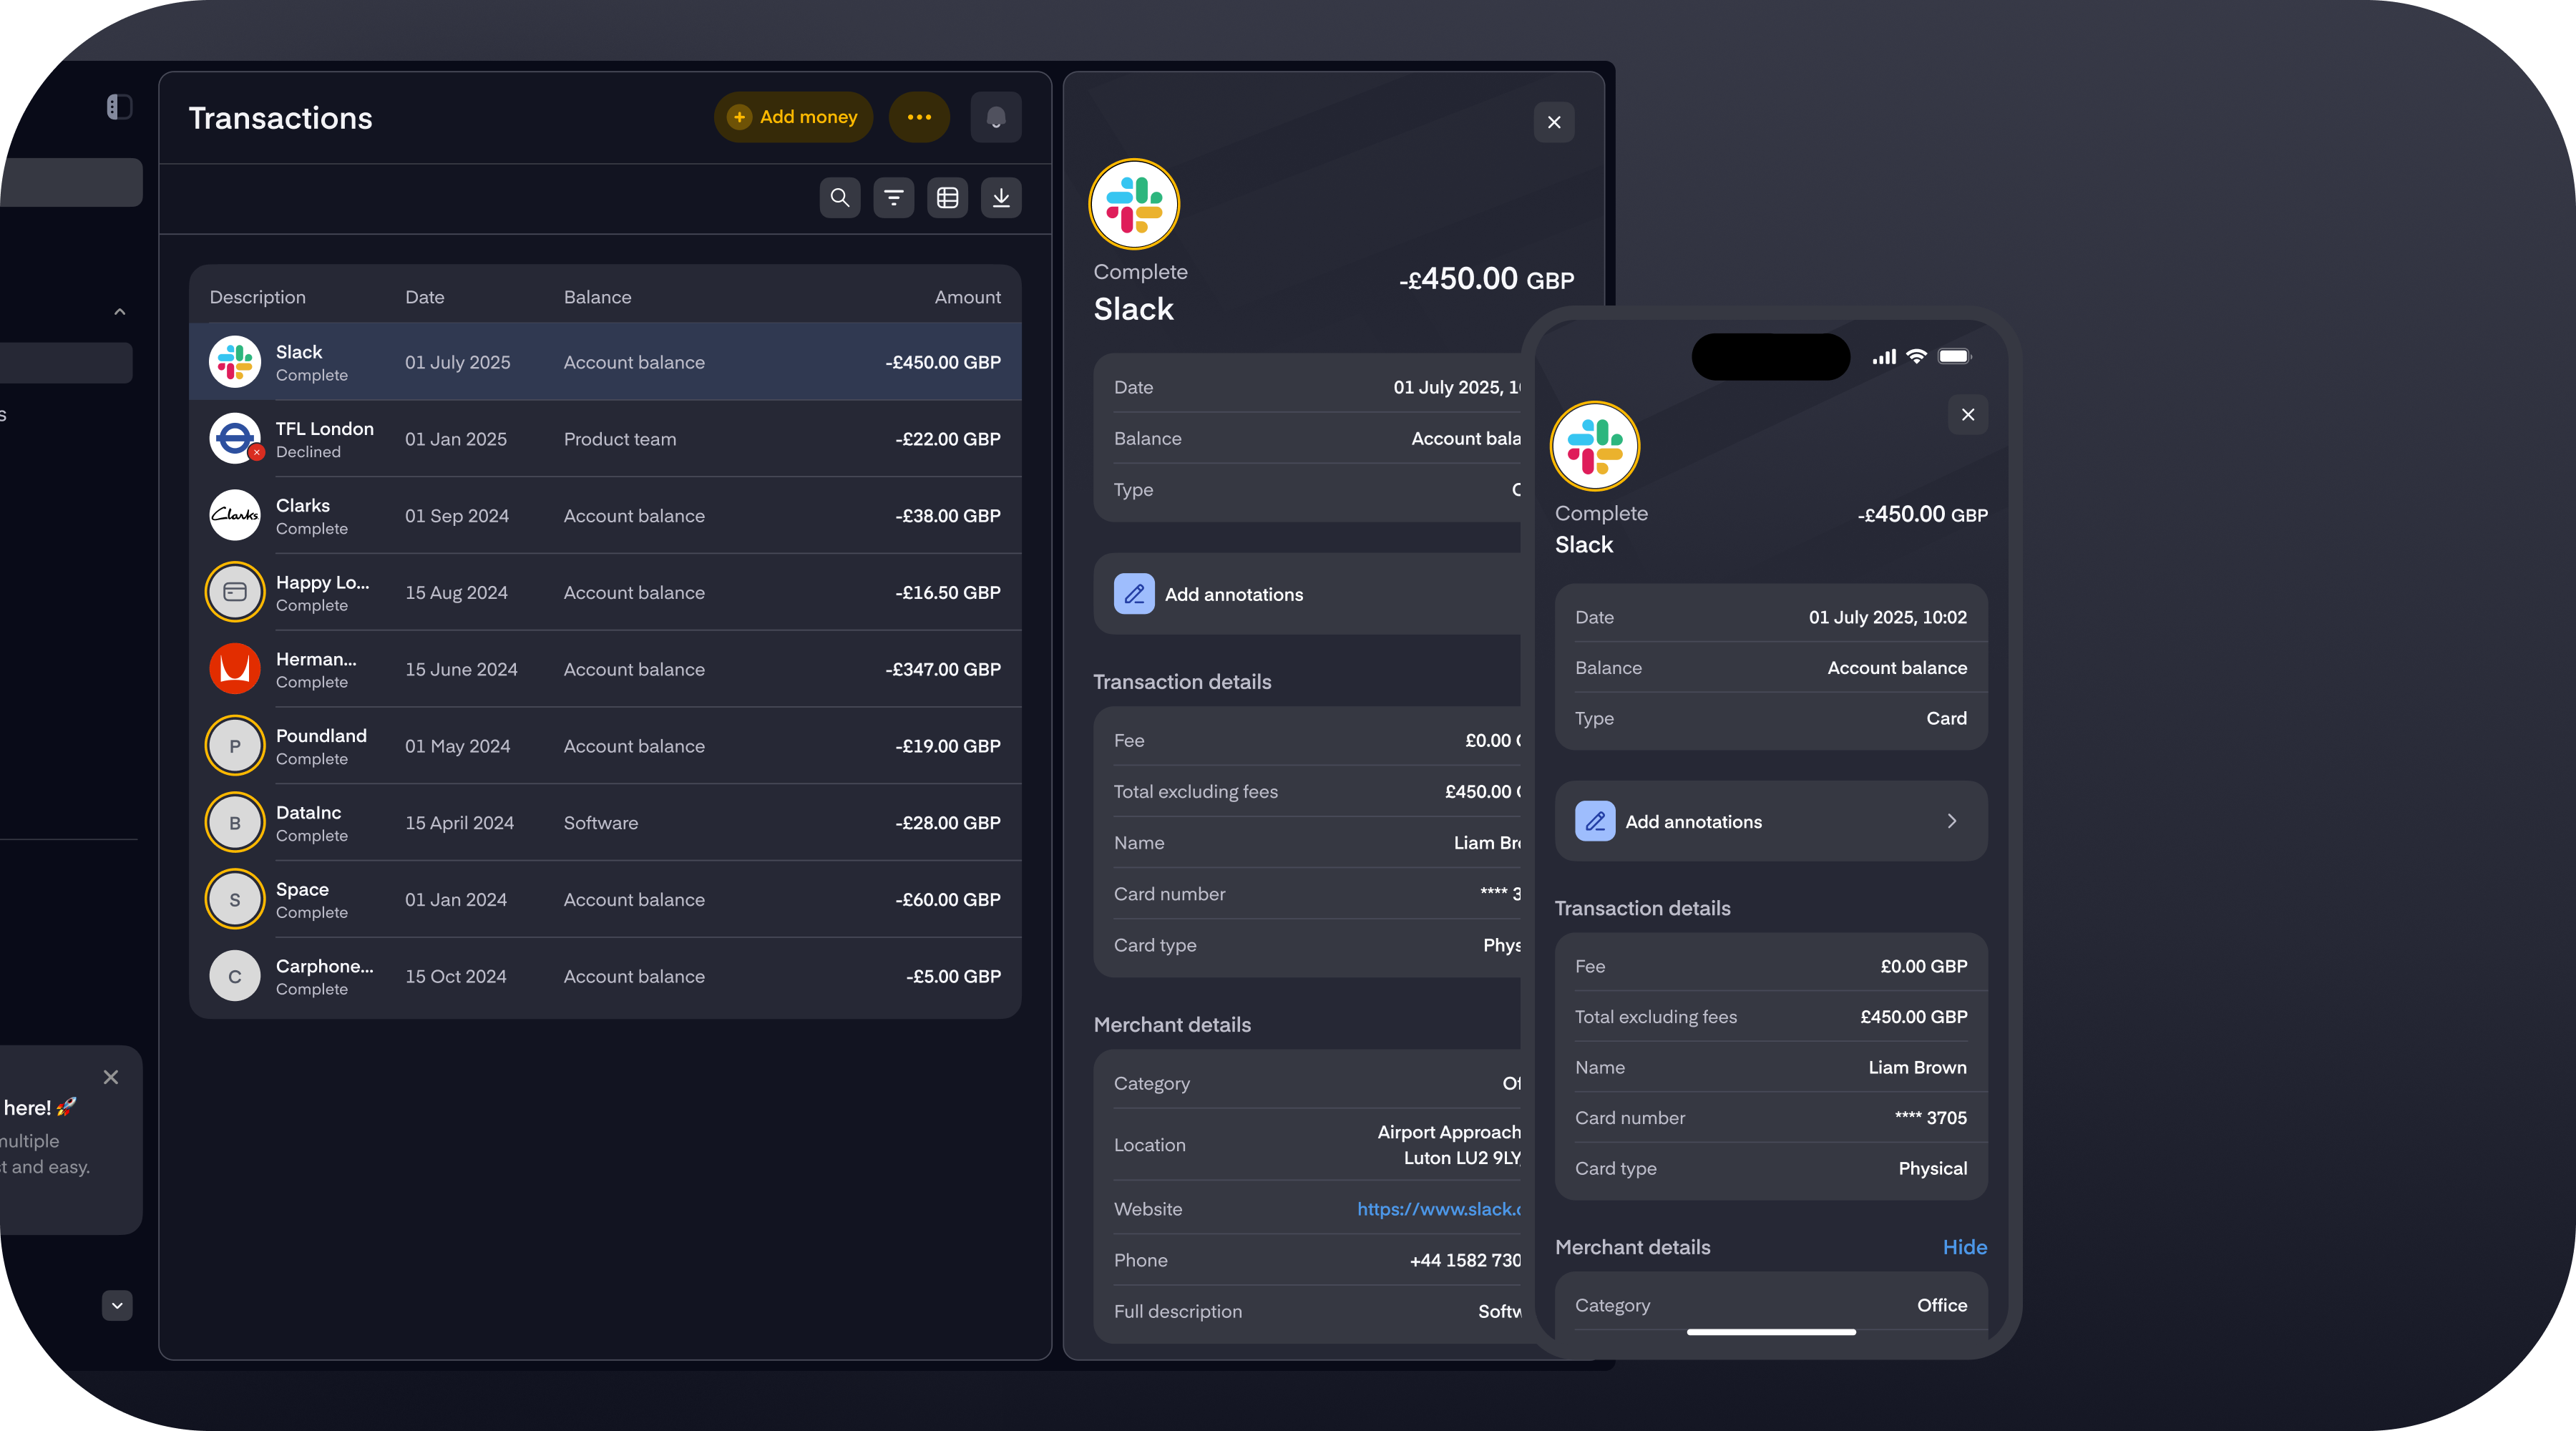Click pencil Add annotations in the desktop panel
Viewport: 2576px width, 1431px height.
pyautogui.click(x=1134, y=594)
